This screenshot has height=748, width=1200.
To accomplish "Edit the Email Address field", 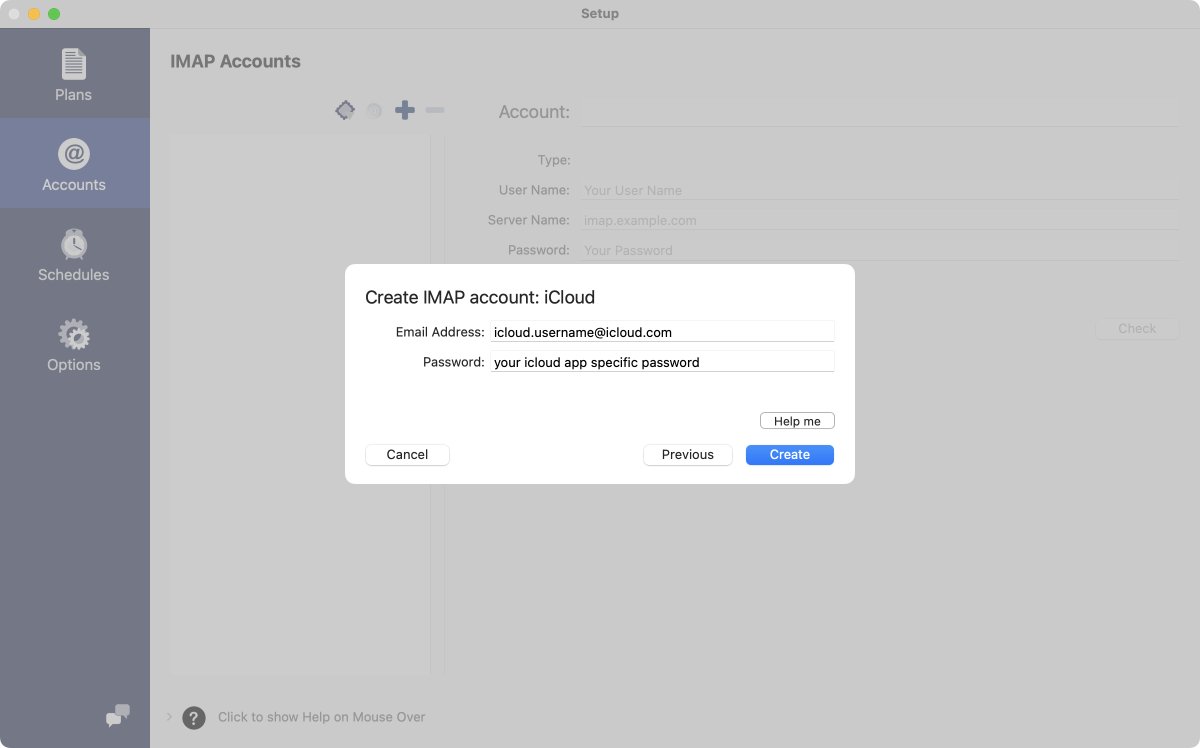I will [663, 331].
